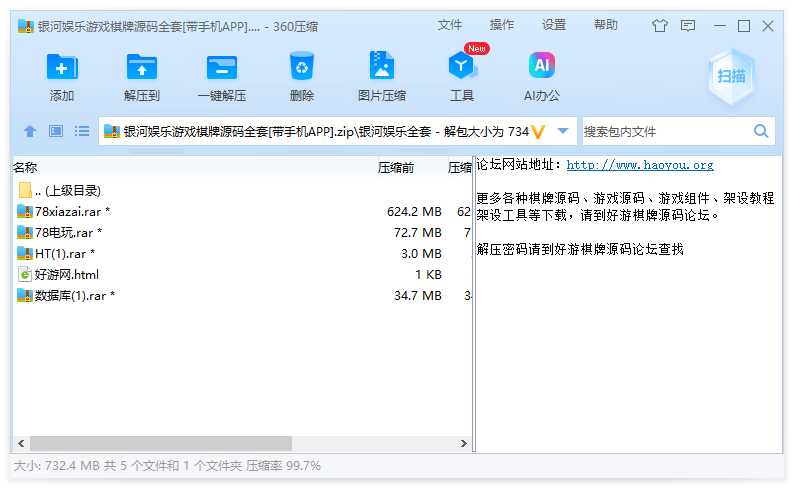Viewport: 794px width, 488px height.
Task: Switch to list view mode
Action: pos(82,131)
